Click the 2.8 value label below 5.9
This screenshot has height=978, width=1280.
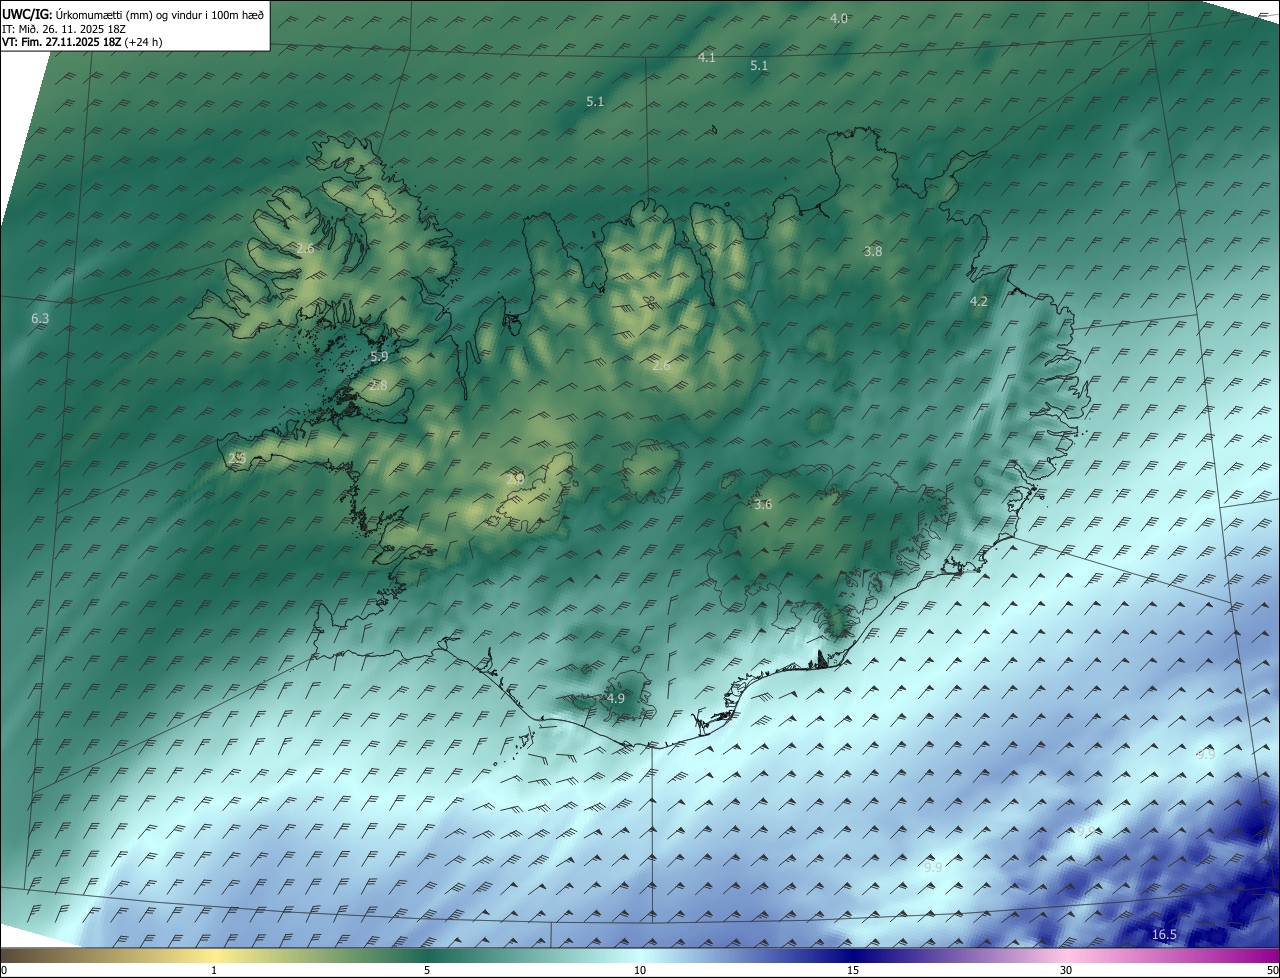pos(378,385)
